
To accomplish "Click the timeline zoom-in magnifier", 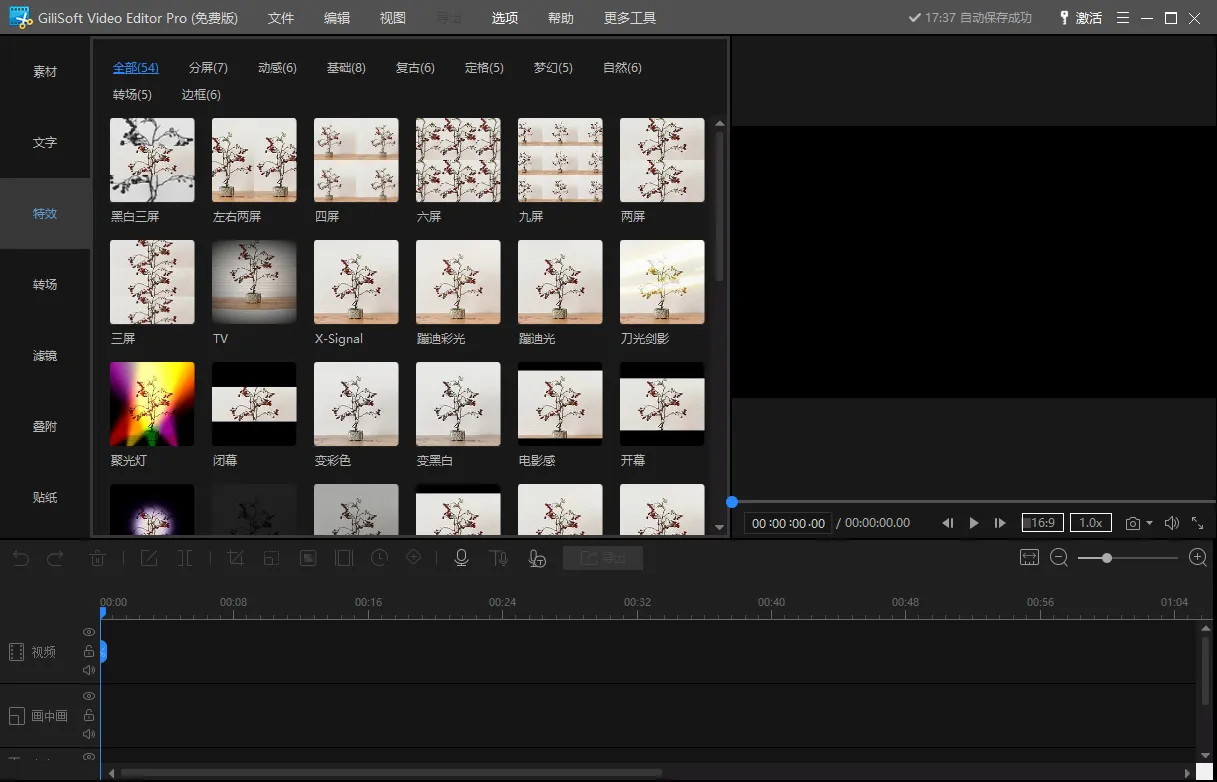I will [x=1197, y=557].
